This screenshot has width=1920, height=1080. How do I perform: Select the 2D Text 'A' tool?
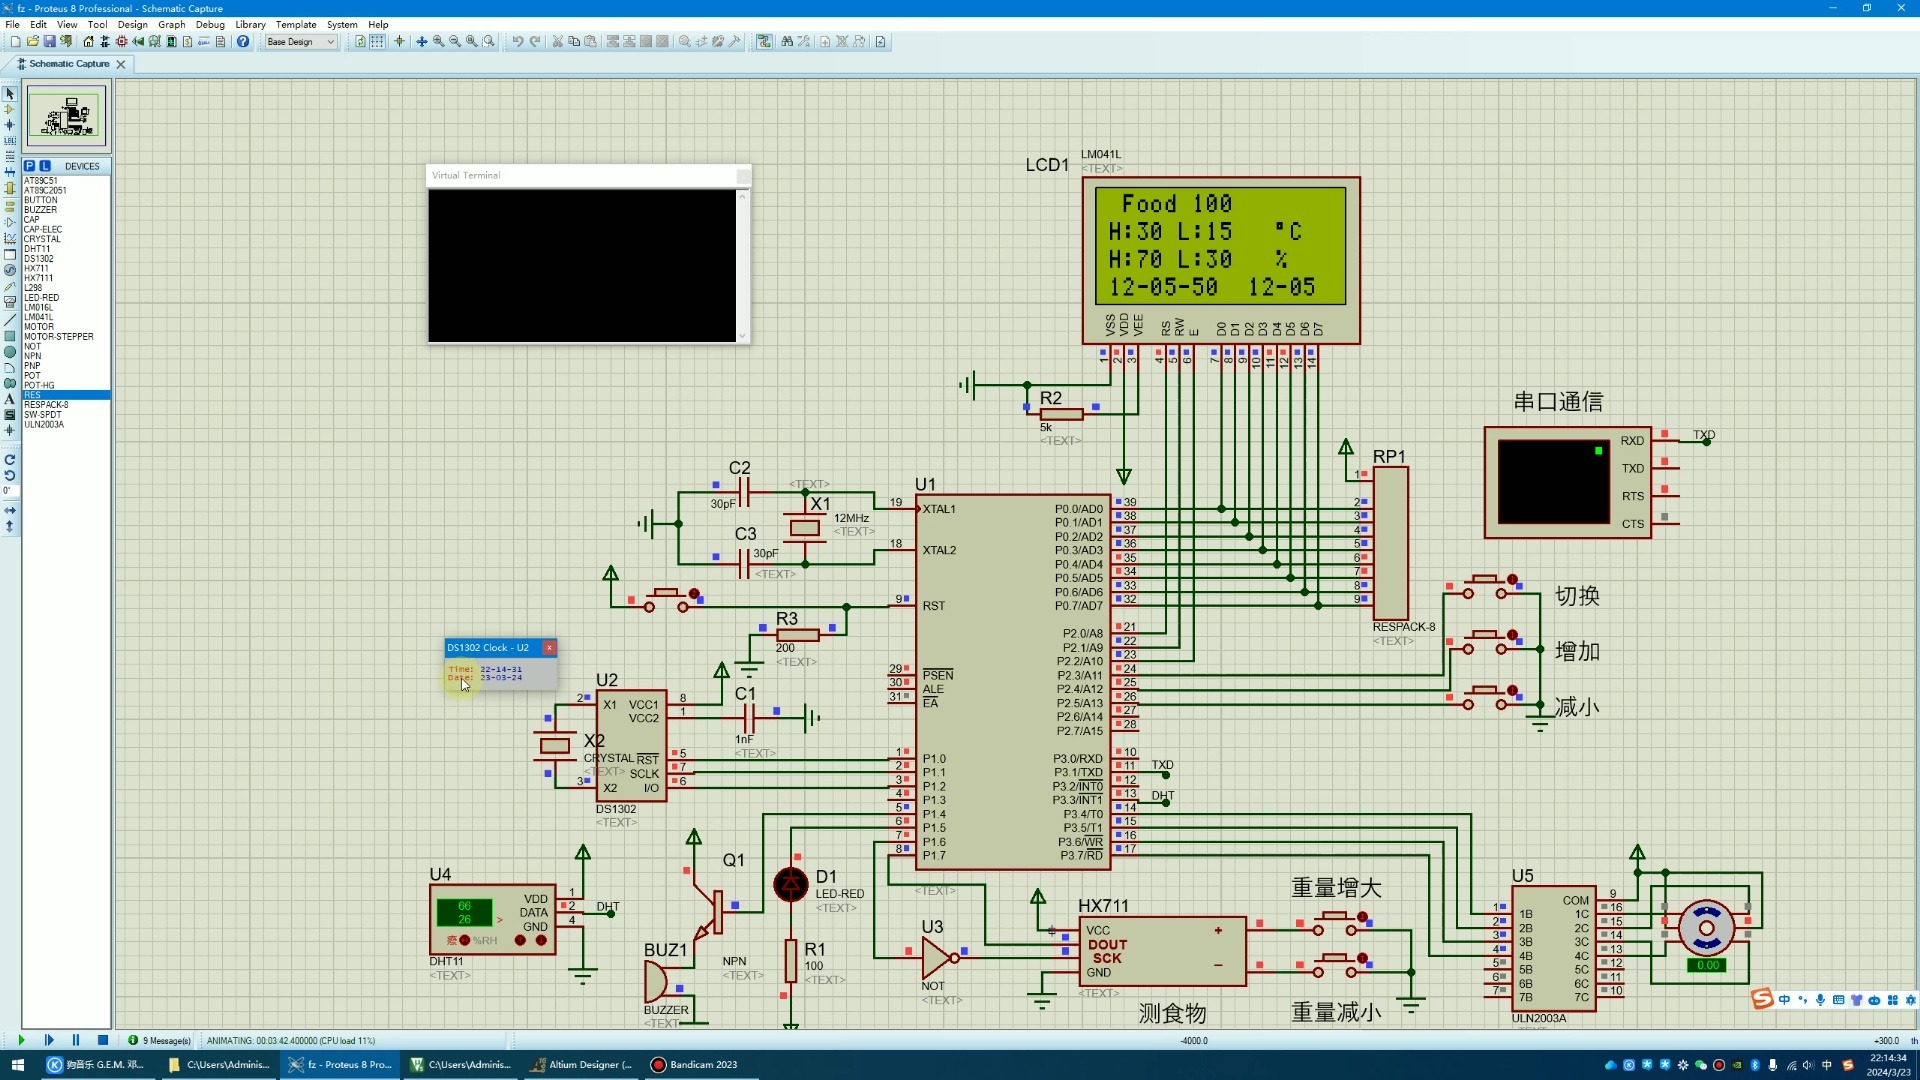pos(10,399)
